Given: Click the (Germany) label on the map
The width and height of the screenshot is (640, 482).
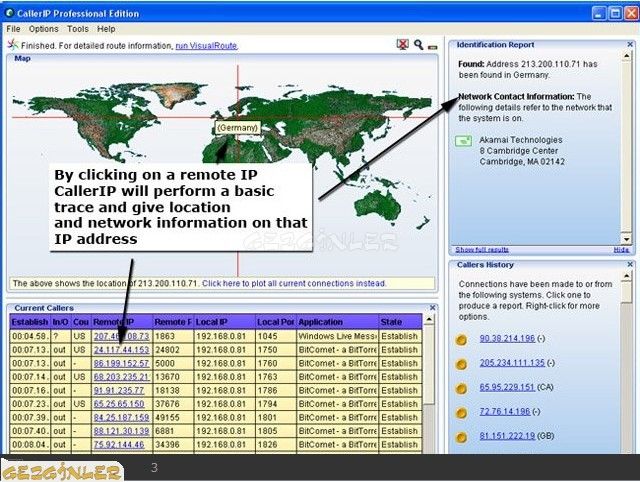Looking at the screenshot, I should (x=237, y=128).
